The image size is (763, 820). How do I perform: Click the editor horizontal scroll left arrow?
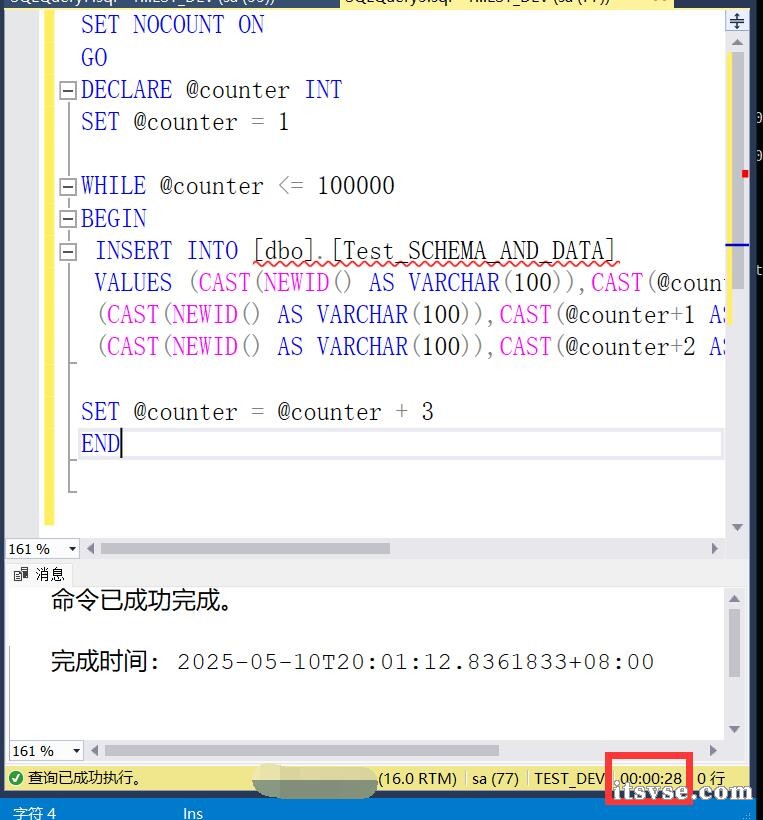tap(90, 549)
